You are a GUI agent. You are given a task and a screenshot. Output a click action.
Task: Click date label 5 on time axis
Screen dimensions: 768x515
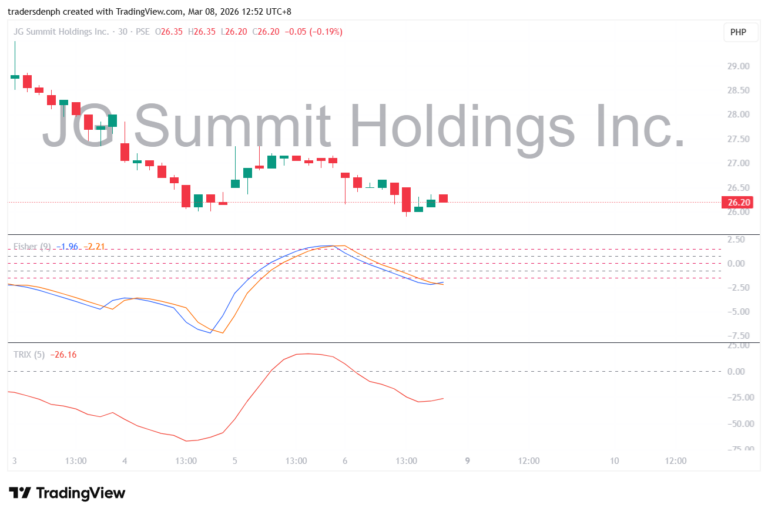point(234,461)
